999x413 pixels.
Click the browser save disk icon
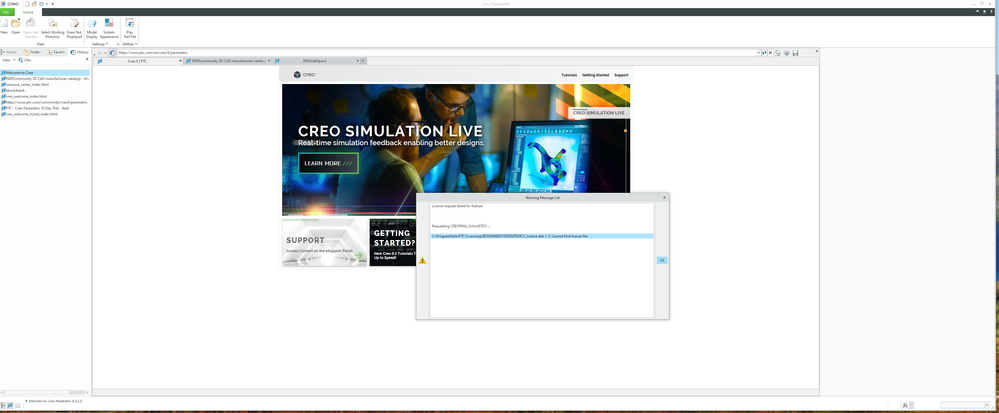pos(795,52)
